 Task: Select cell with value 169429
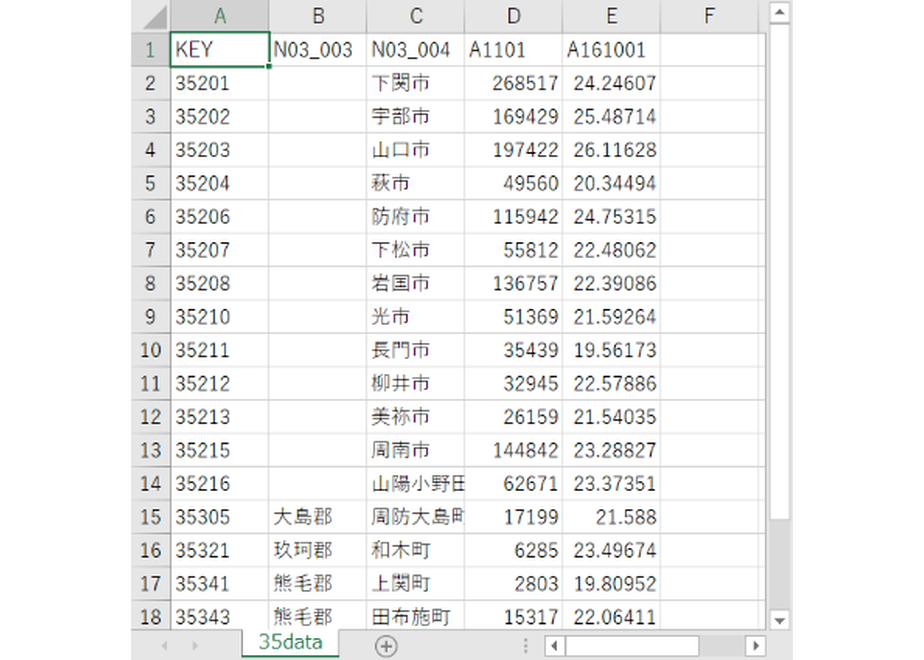point(513,117)
